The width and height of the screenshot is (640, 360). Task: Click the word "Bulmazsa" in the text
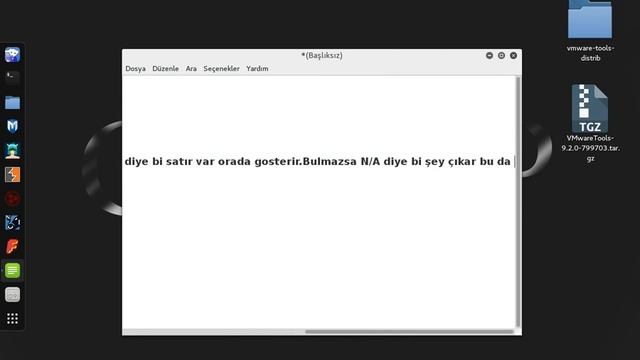point(330,162)
